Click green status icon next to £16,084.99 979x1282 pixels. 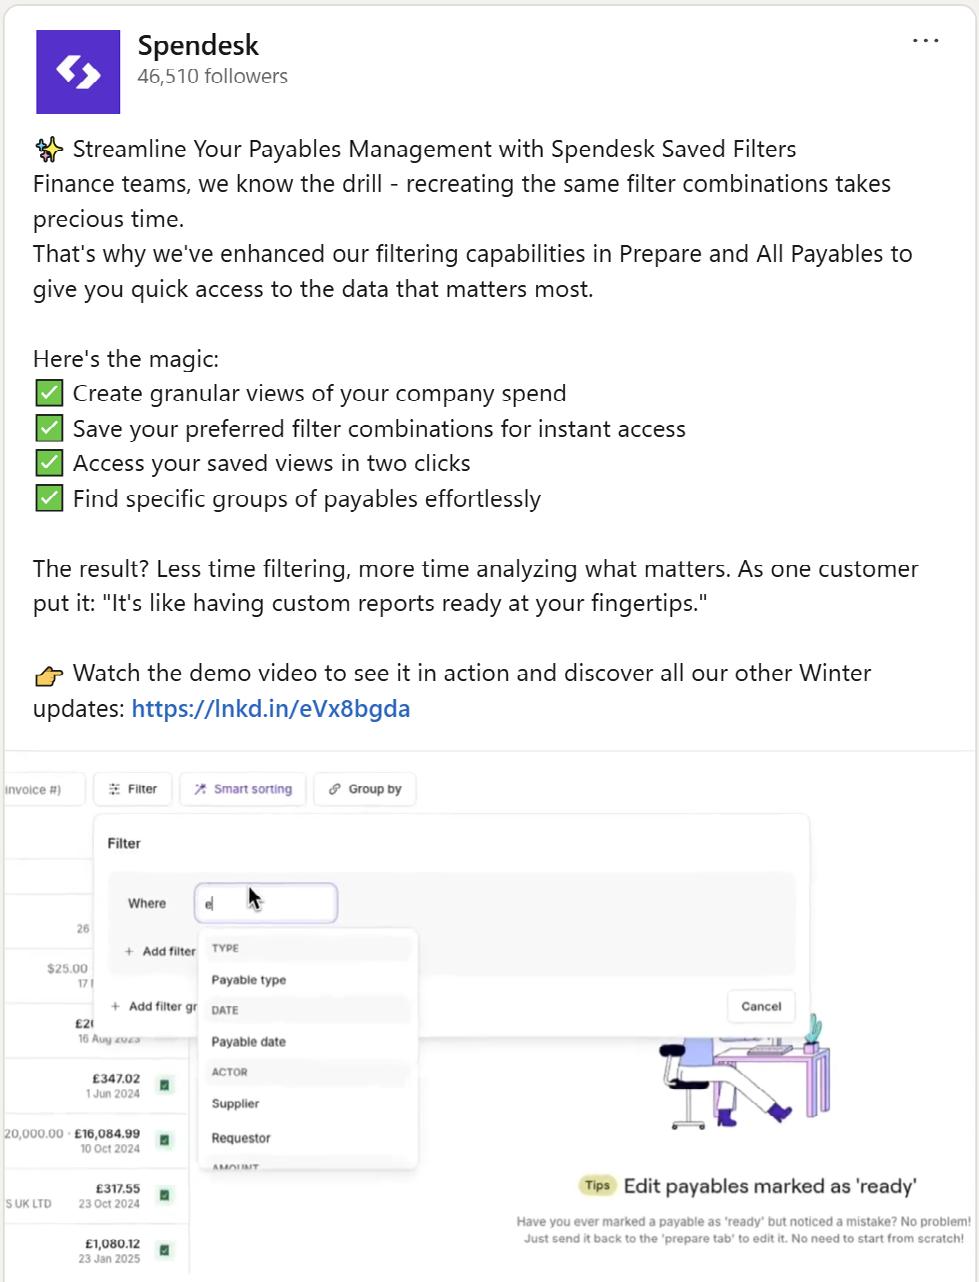165,1140
